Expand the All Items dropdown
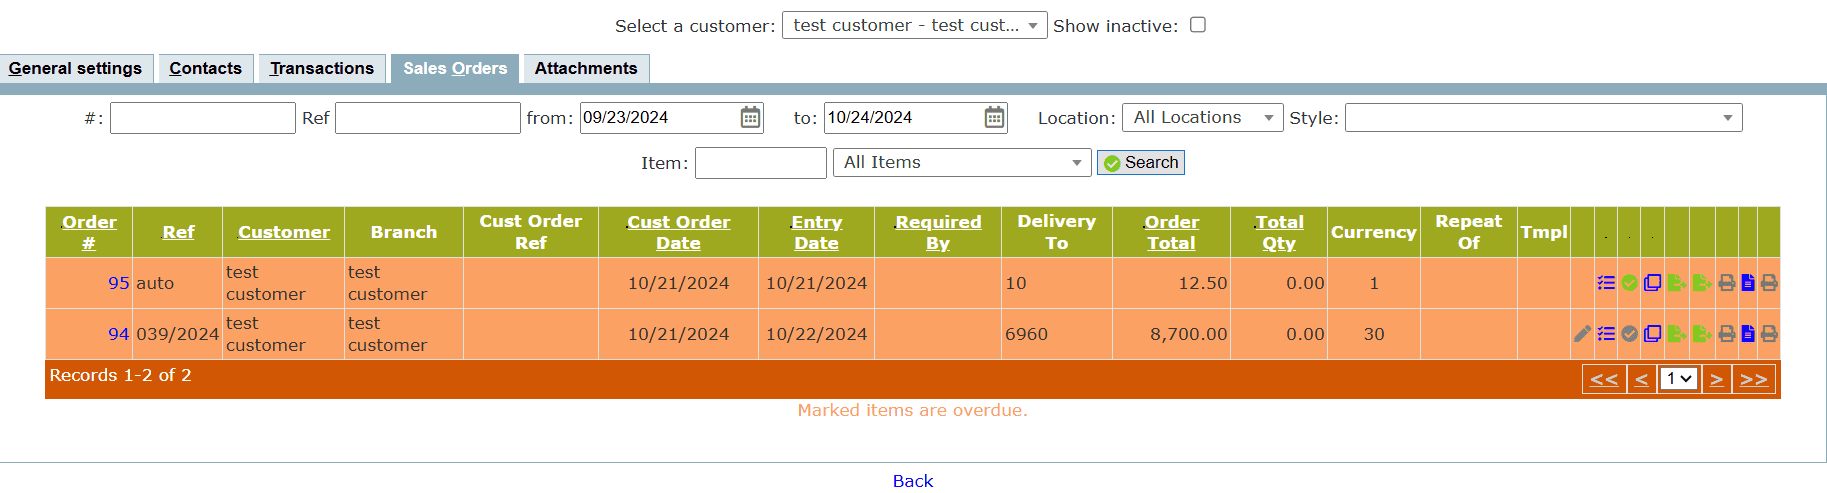This screenshot has height=493, width=1827. pyautogui.click(x=962, y=163)
